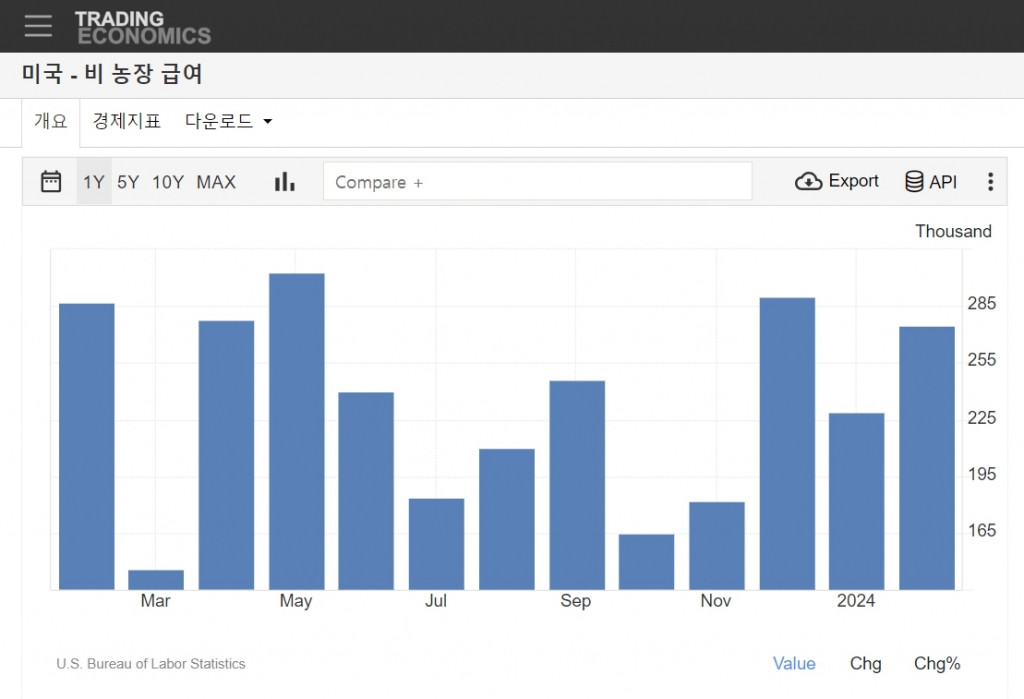Open the hamburger navigation menu

tap(38, 26)
